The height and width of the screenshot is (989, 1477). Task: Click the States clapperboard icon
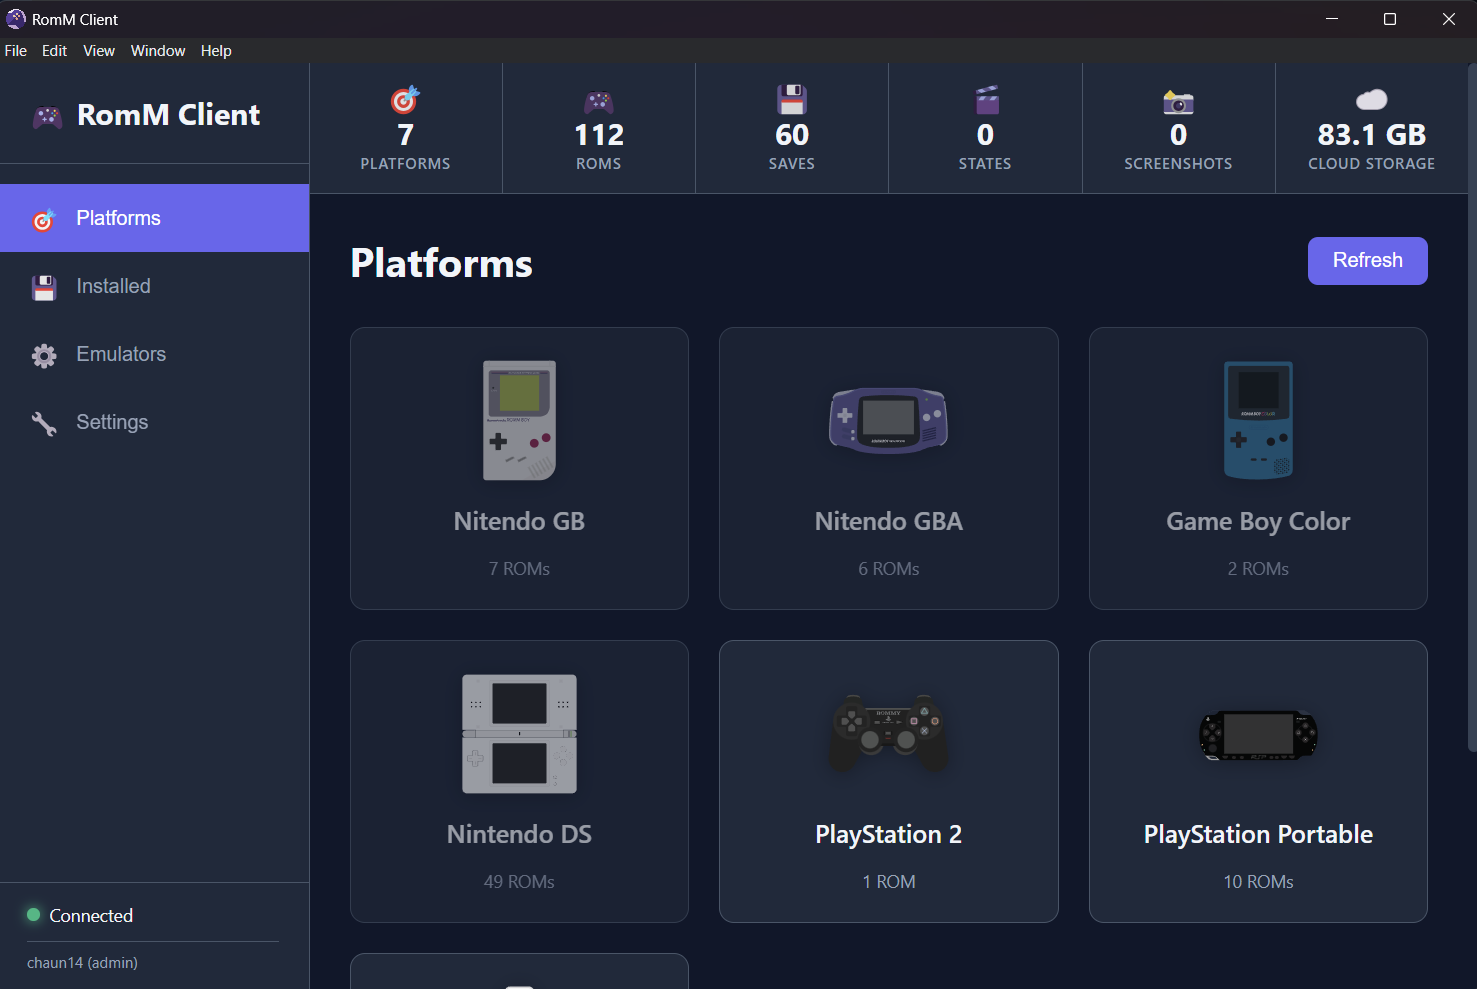(984, 99)
